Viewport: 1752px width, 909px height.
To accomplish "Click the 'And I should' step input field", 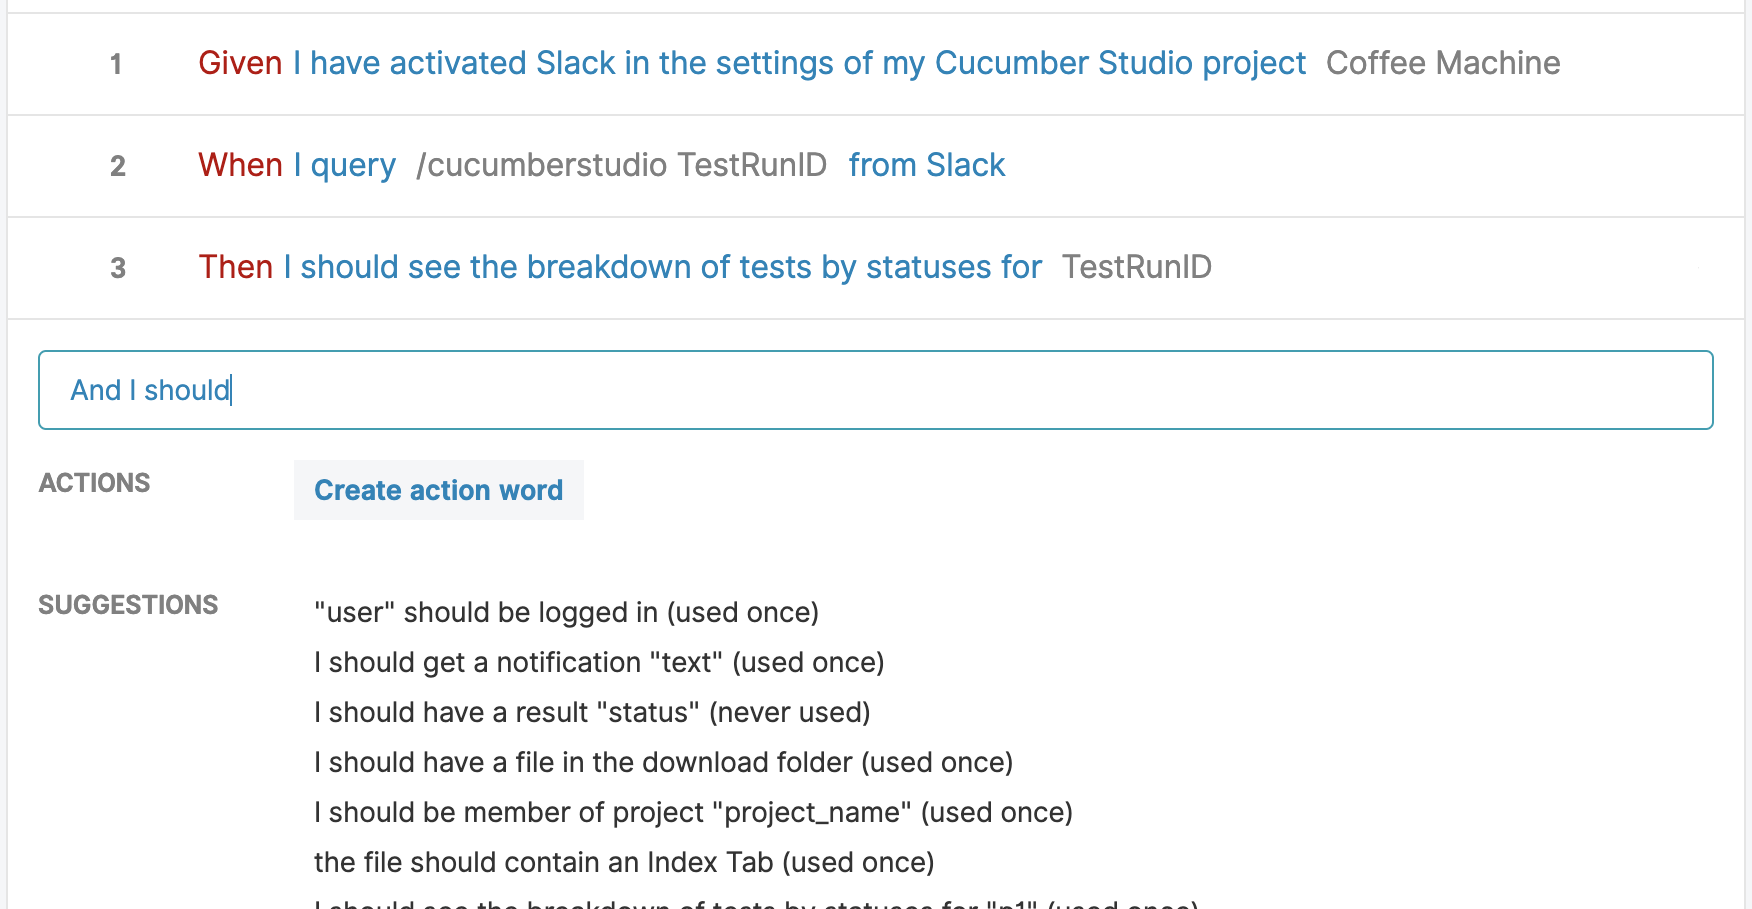I will [x=875, y=390].
